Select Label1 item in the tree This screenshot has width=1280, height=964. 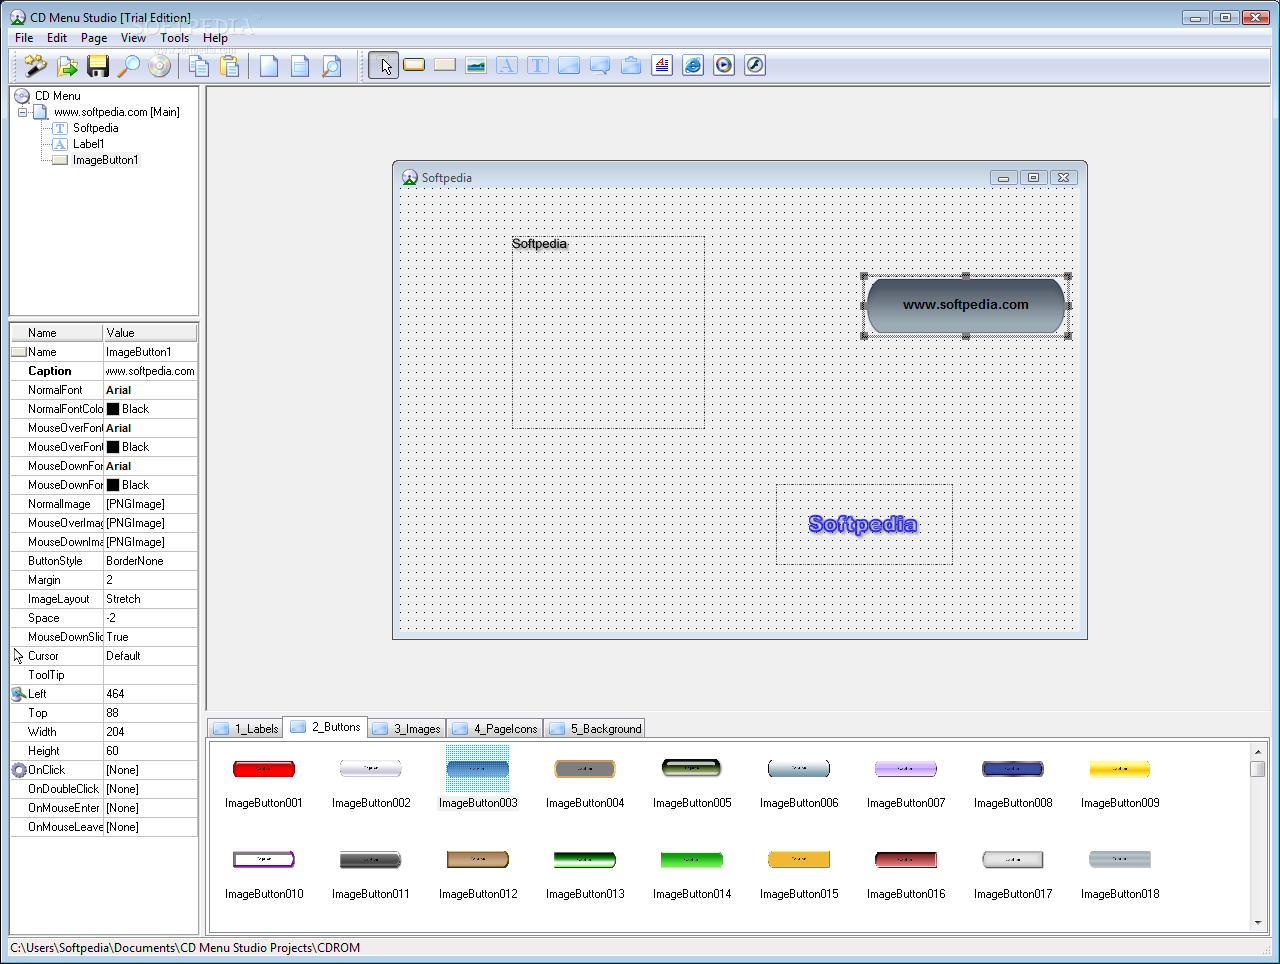click(x=88, y=144)
